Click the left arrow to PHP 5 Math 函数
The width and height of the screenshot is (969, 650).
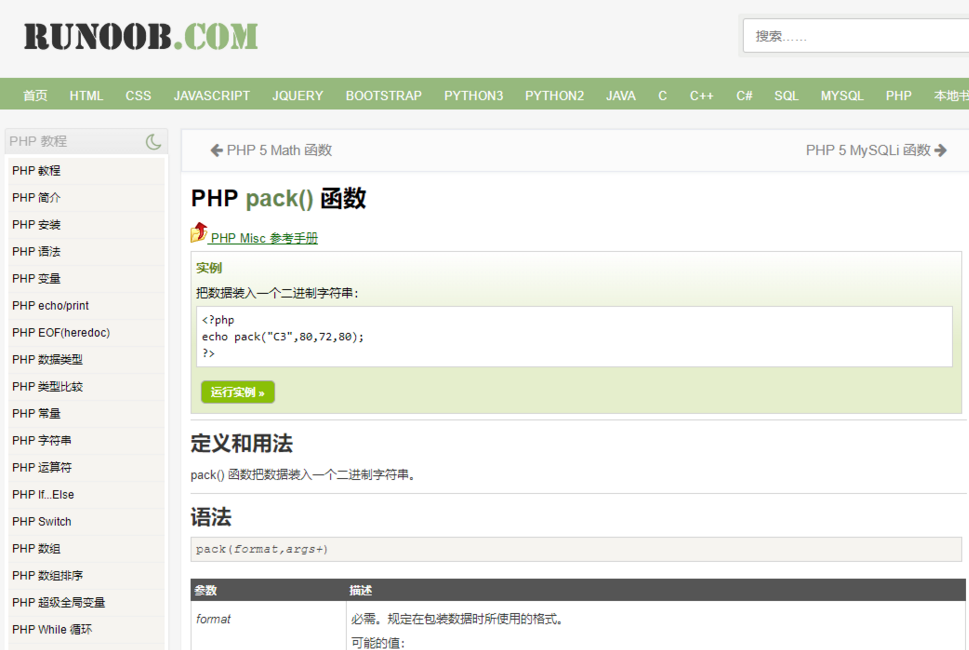[214, 150]
